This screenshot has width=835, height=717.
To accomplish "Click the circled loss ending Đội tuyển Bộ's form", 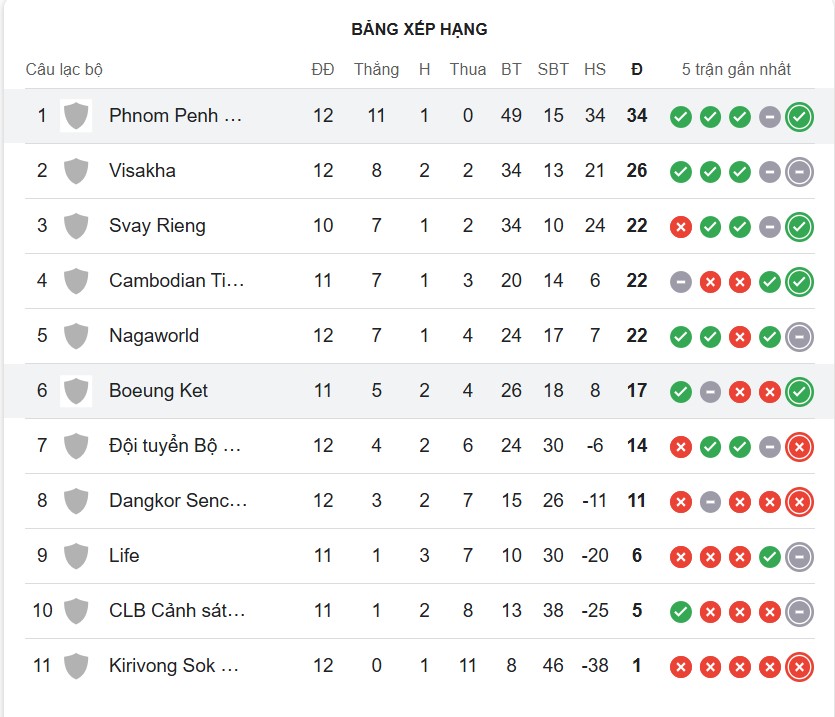I will [799, 446].
